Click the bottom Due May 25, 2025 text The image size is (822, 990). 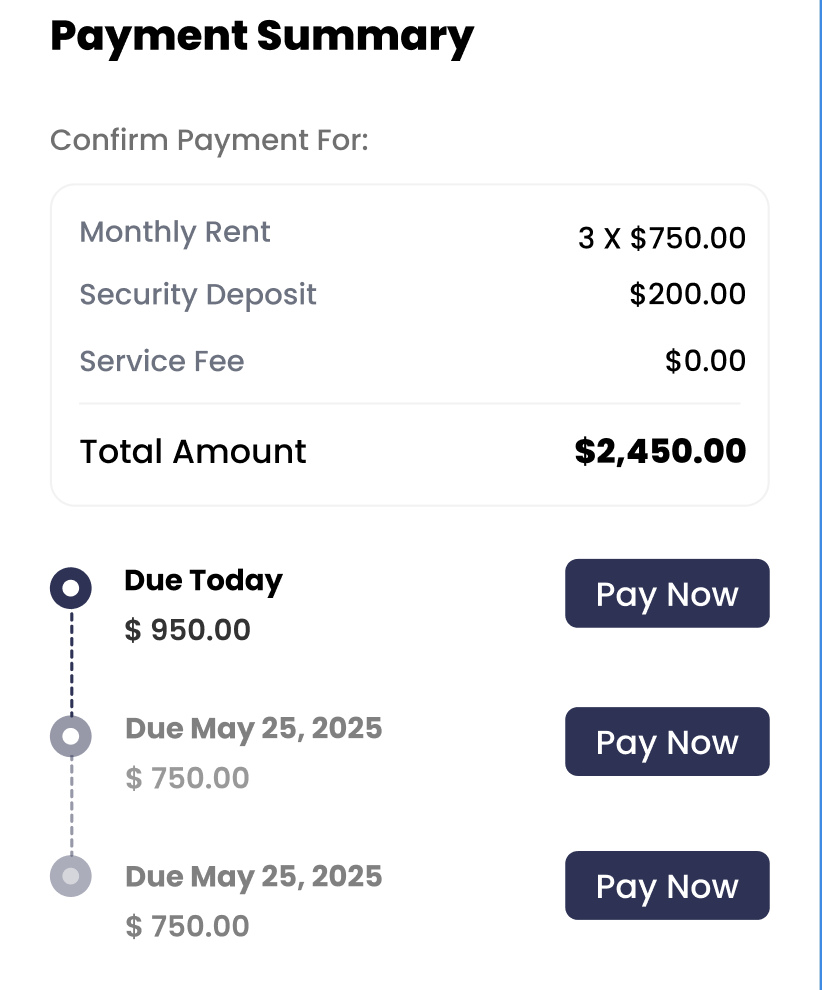[254, 877]
